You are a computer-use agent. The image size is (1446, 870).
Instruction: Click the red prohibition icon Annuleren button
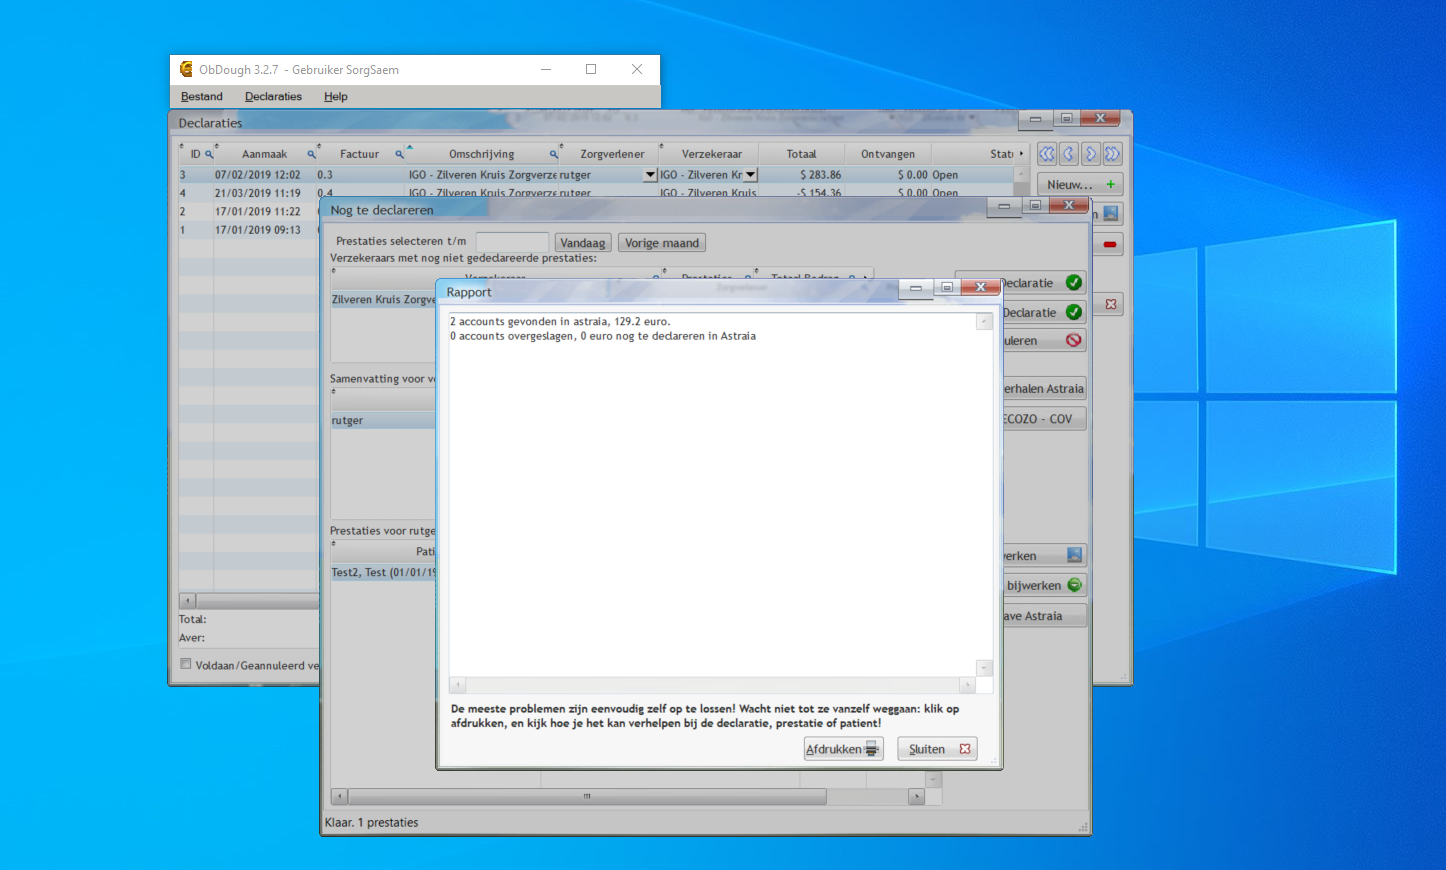click(x=1073, y=340)
